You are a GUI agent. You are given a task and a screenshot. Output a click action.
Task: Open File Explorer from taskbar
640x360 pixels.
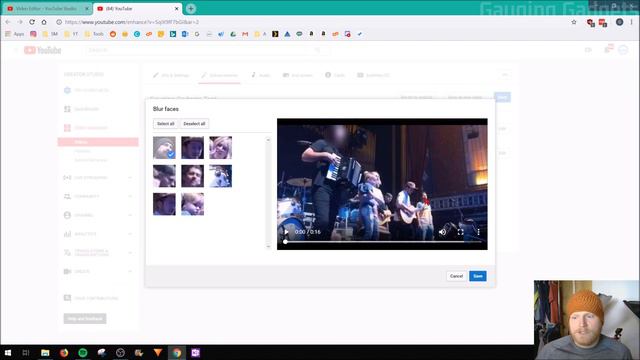coord(45,353)
